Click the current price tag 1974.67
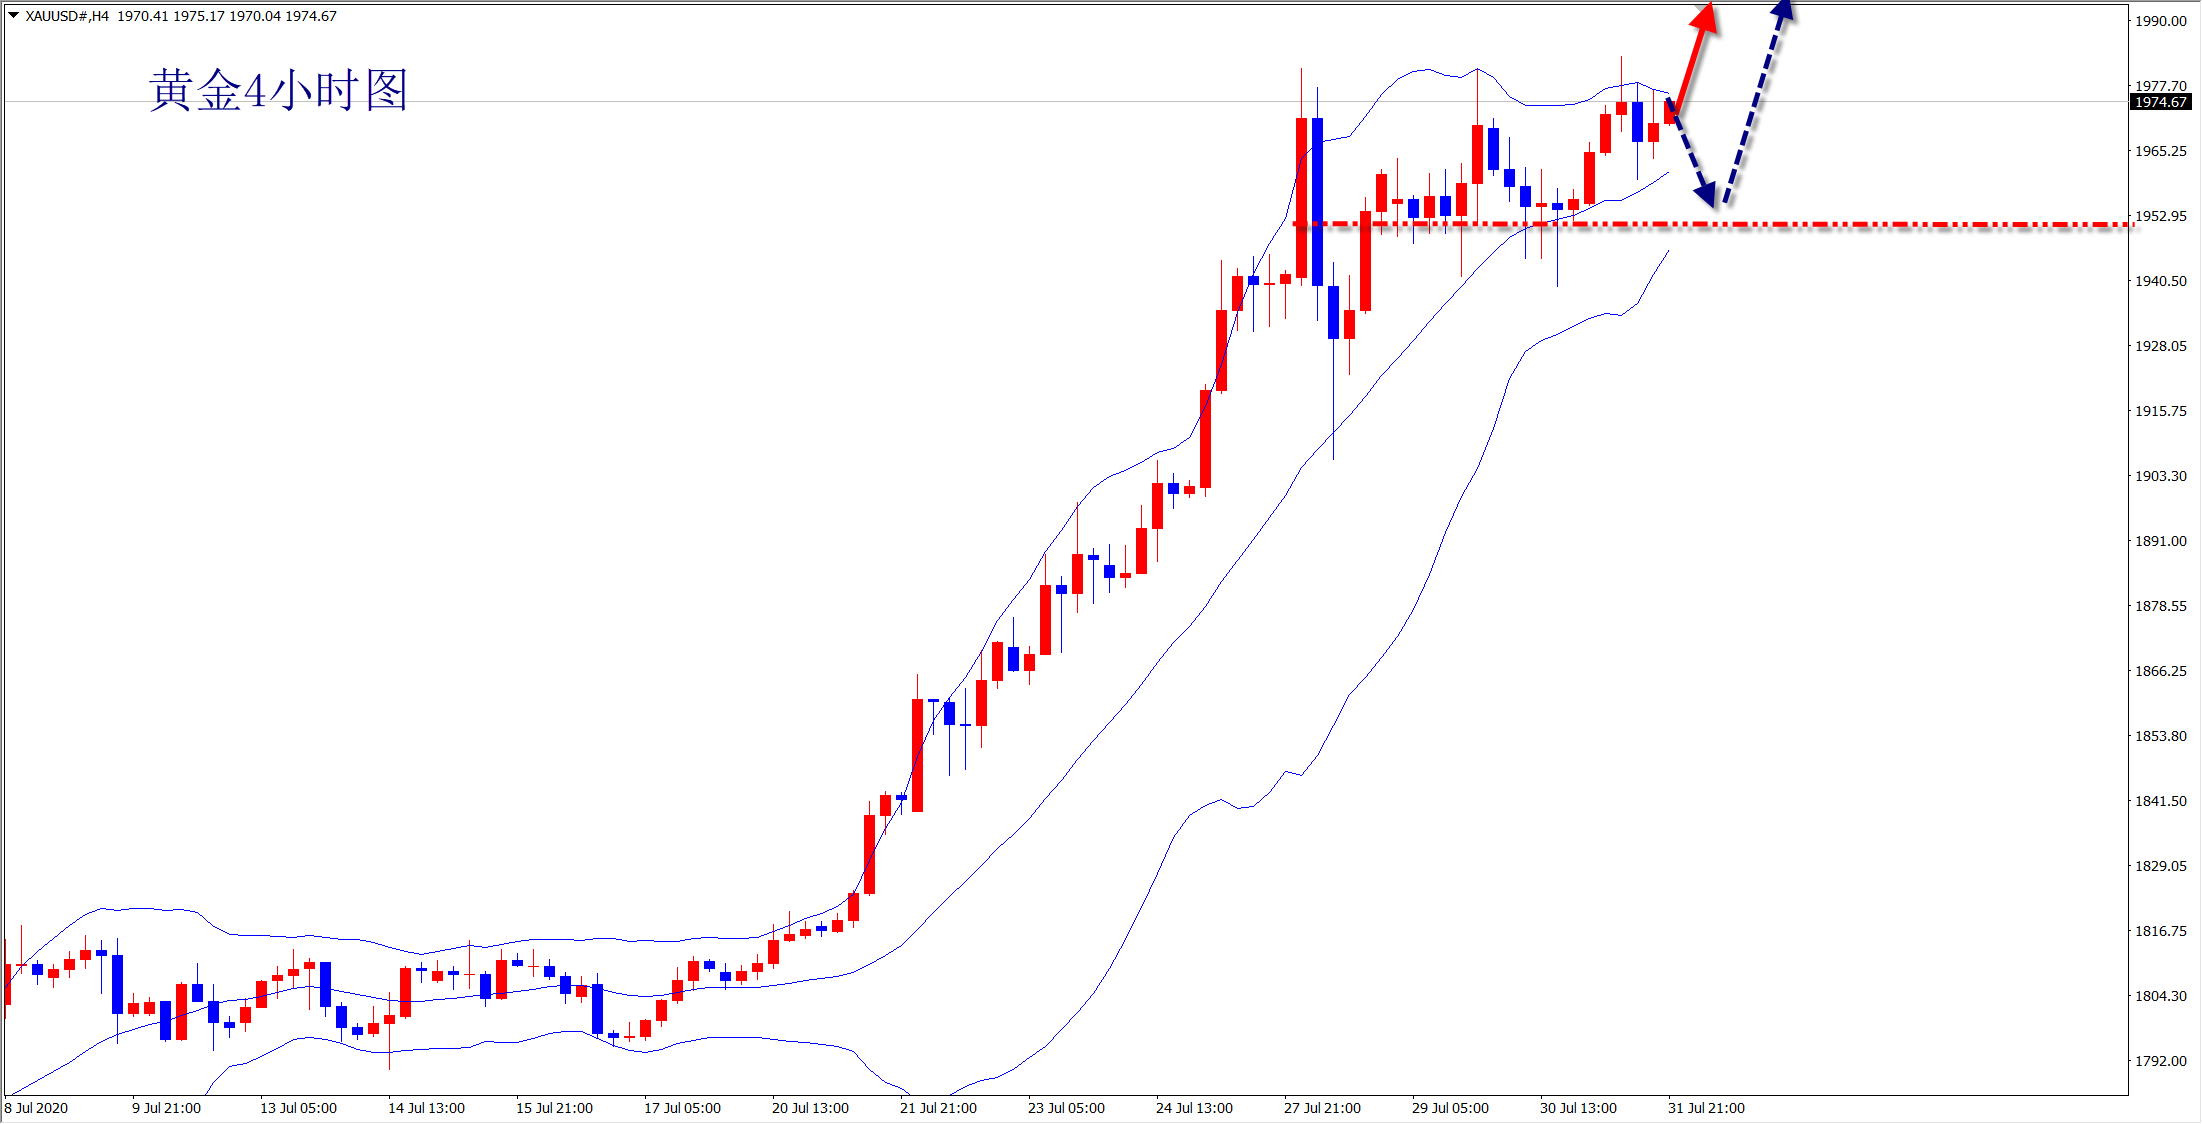 pyautogui.click(x=2161, y=102)
